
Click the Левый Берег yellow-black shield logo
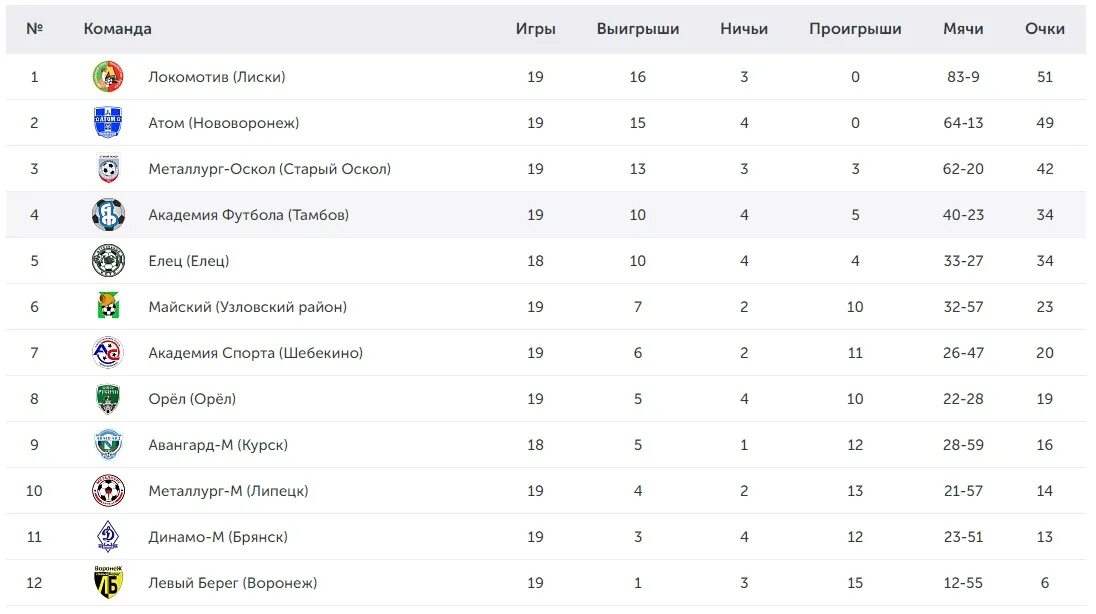(x=108, y=583)
